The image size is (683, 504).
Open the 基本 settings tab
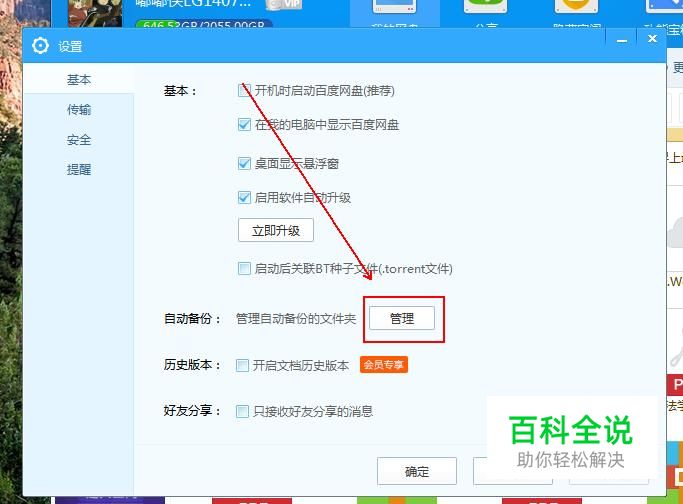(x=78, y=79)
